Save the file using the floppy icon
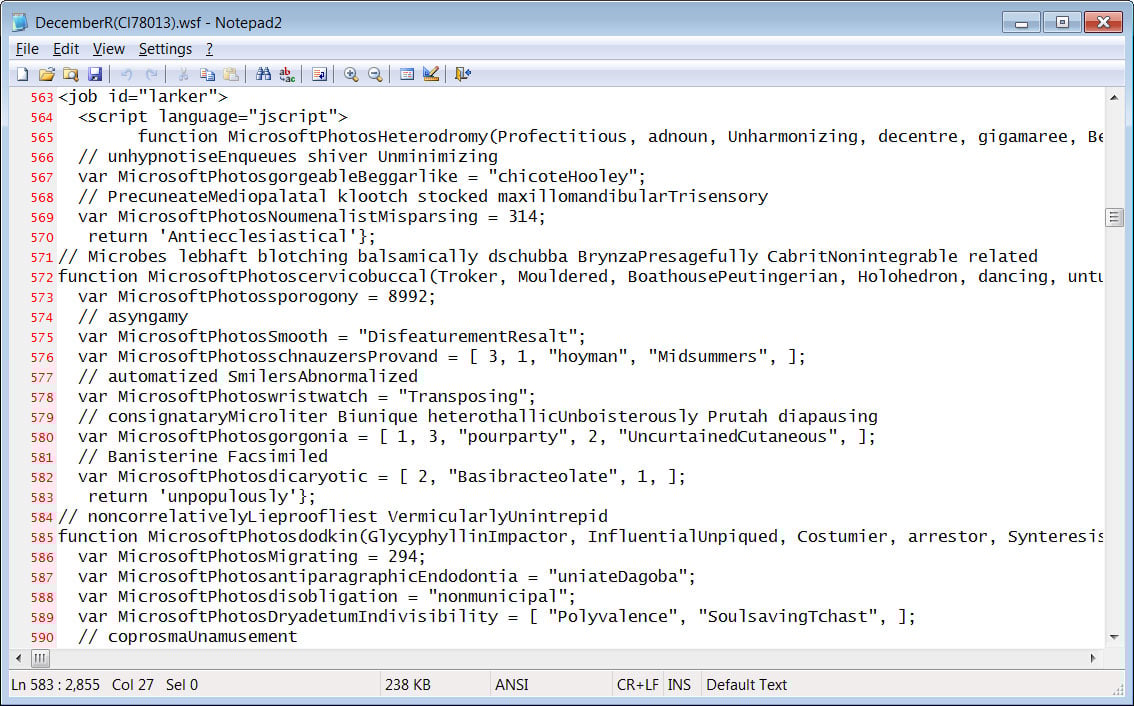Image resolution: width=1134 pixels, height=706 pixels. coord(95,75)
